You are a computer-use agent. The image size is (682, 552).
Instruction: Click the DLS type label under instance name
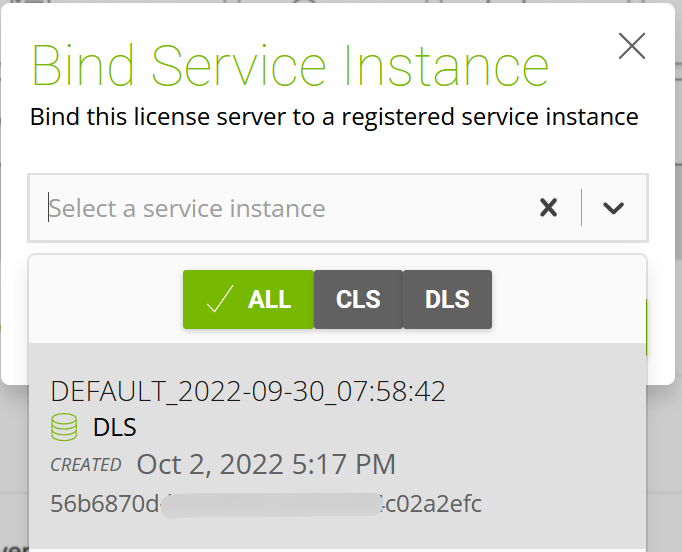pos(114,428)
